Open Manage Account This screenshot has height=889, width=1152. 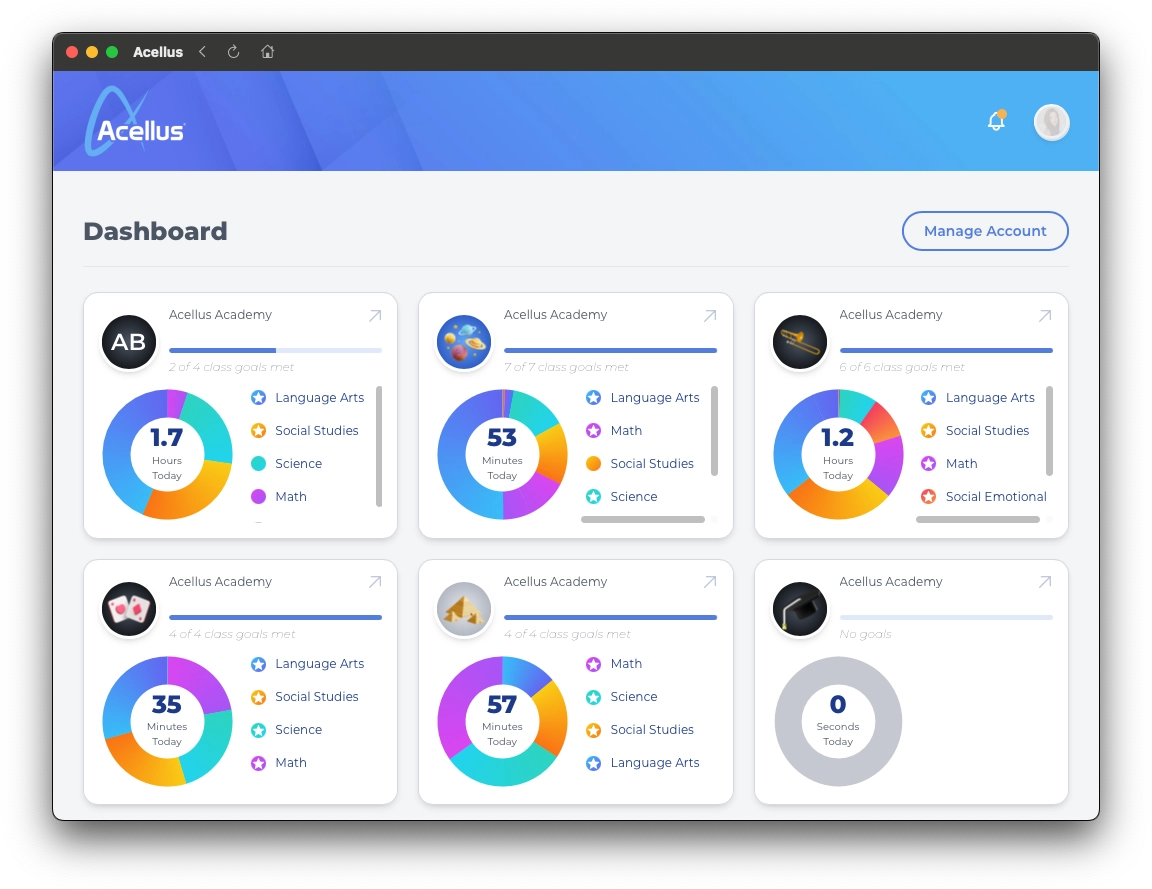(985, 231)
